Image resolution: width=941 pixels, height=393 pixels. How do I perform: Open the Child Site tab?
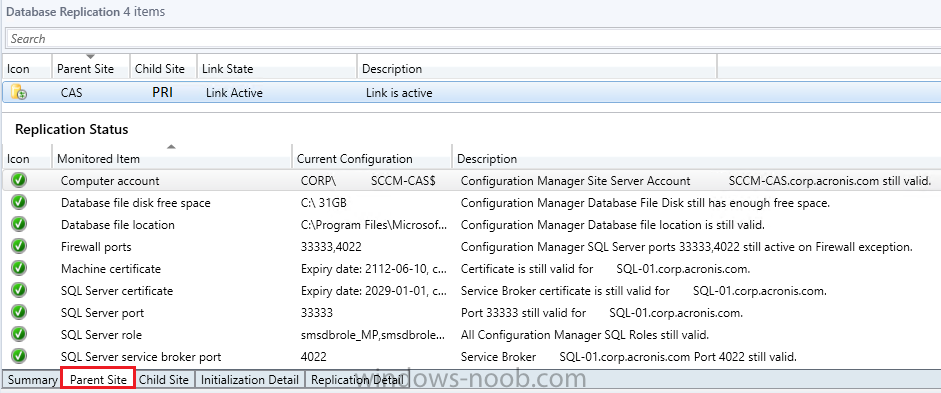coord(164,380)
